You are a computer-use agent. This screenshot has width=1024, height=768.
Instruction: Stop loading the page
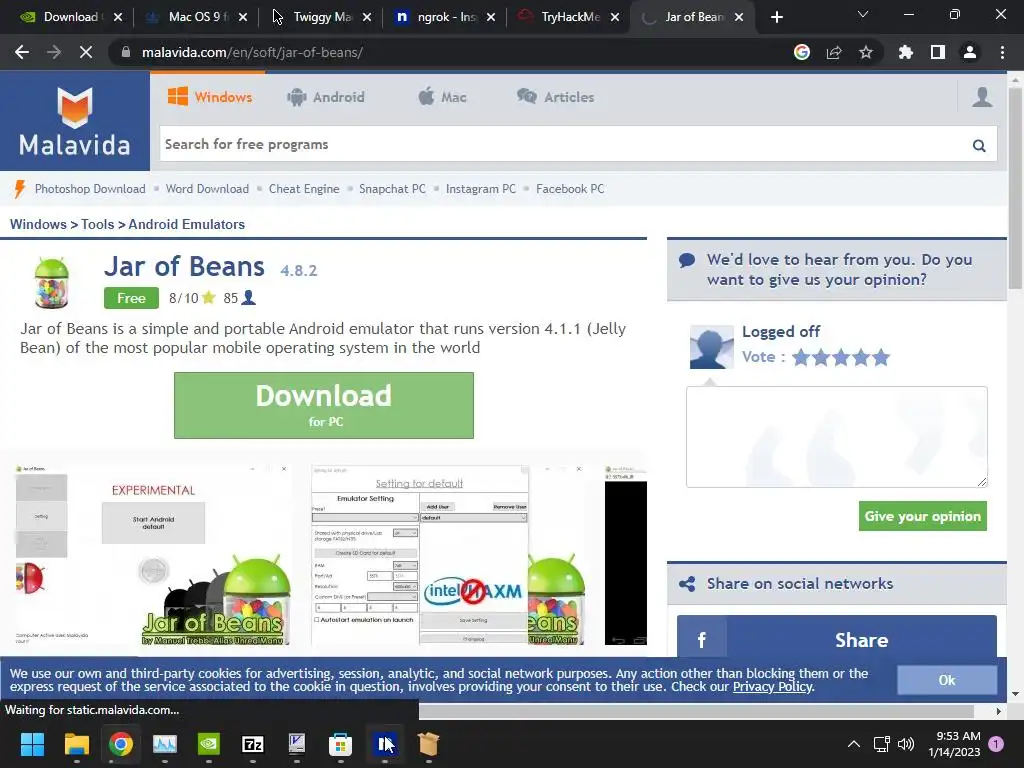tap(86, 52)
